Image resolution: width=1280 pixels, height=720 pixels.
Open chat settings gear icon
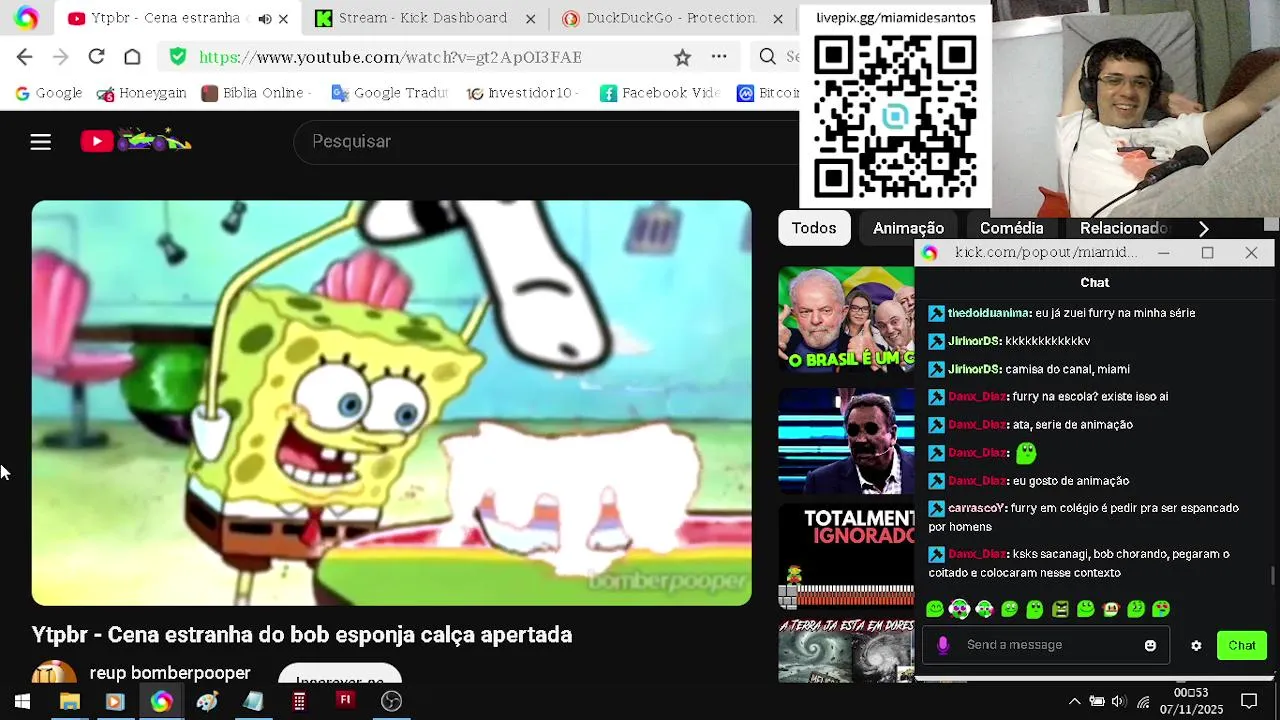point(1196,646)
